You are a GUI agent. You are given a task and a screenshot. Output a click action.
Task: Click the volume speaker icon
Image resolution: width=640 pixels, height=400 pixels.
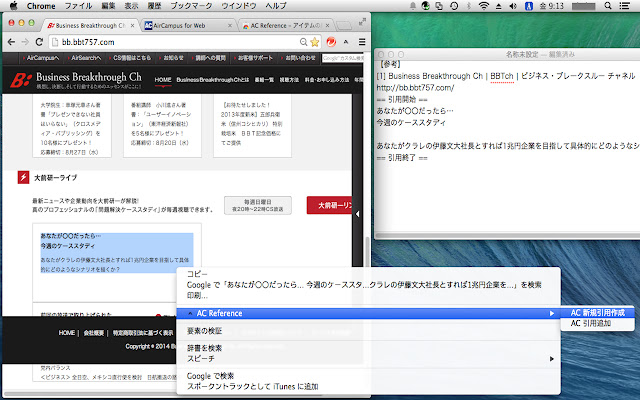513,6
